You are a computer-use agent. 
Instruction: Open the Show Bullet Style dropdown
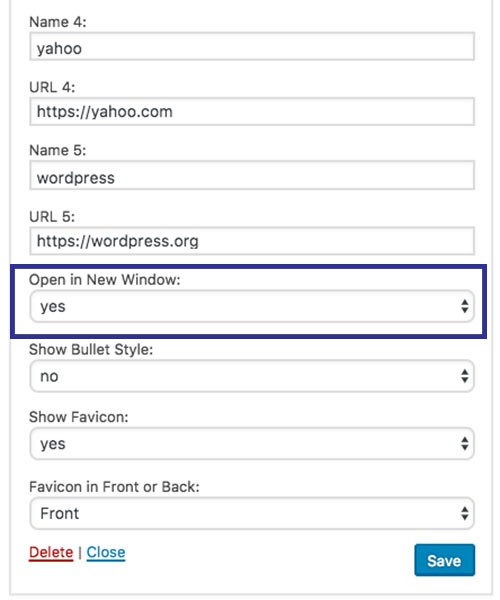(x=252, y=376)
